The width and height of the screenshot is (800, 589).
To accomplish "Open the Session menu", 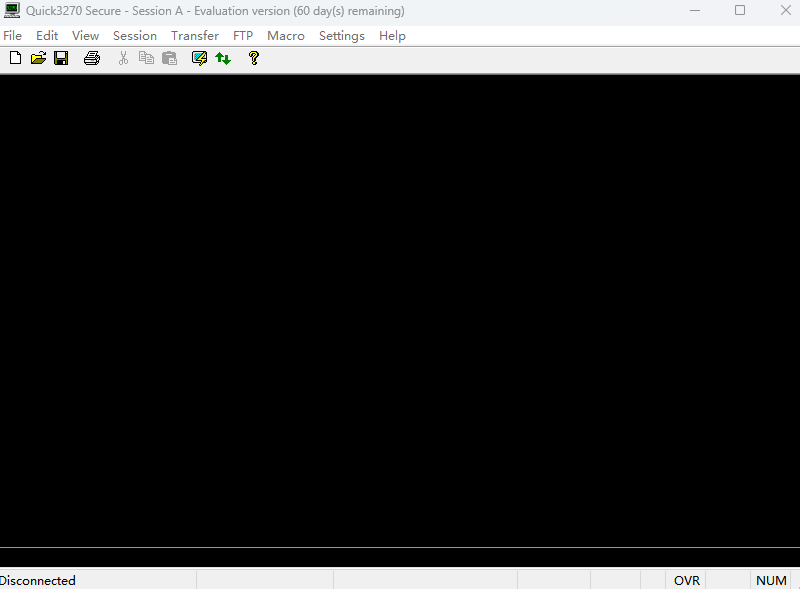I will pos(135,36).
